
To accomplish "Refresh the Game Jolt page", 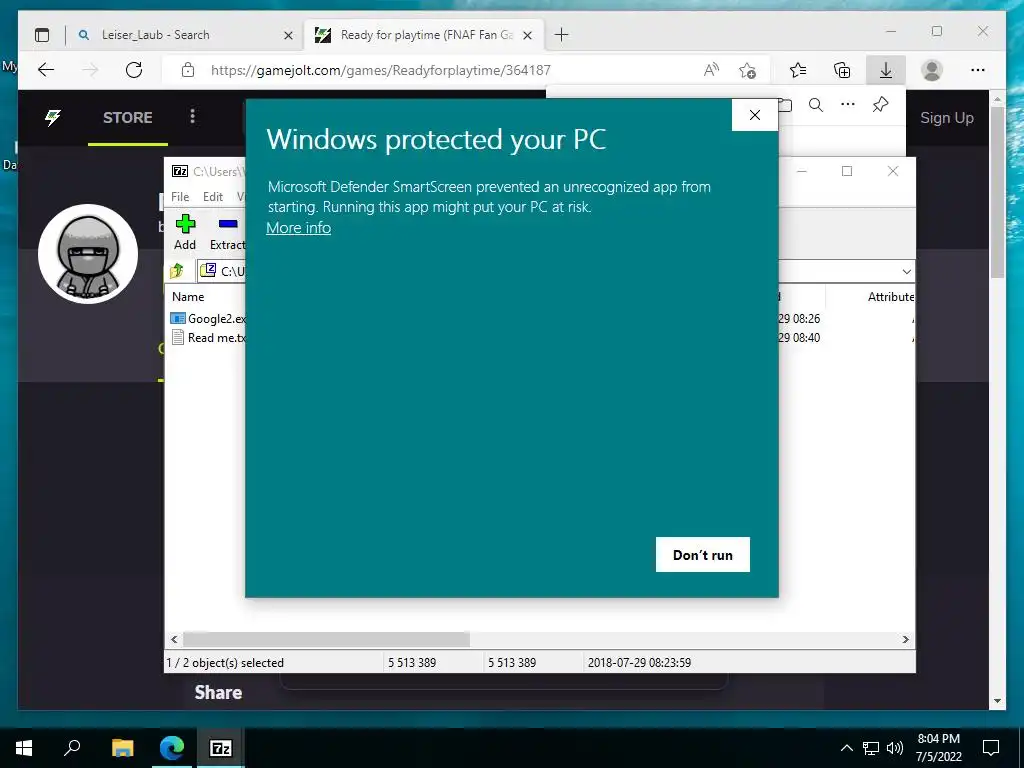I will pos(134,70).
